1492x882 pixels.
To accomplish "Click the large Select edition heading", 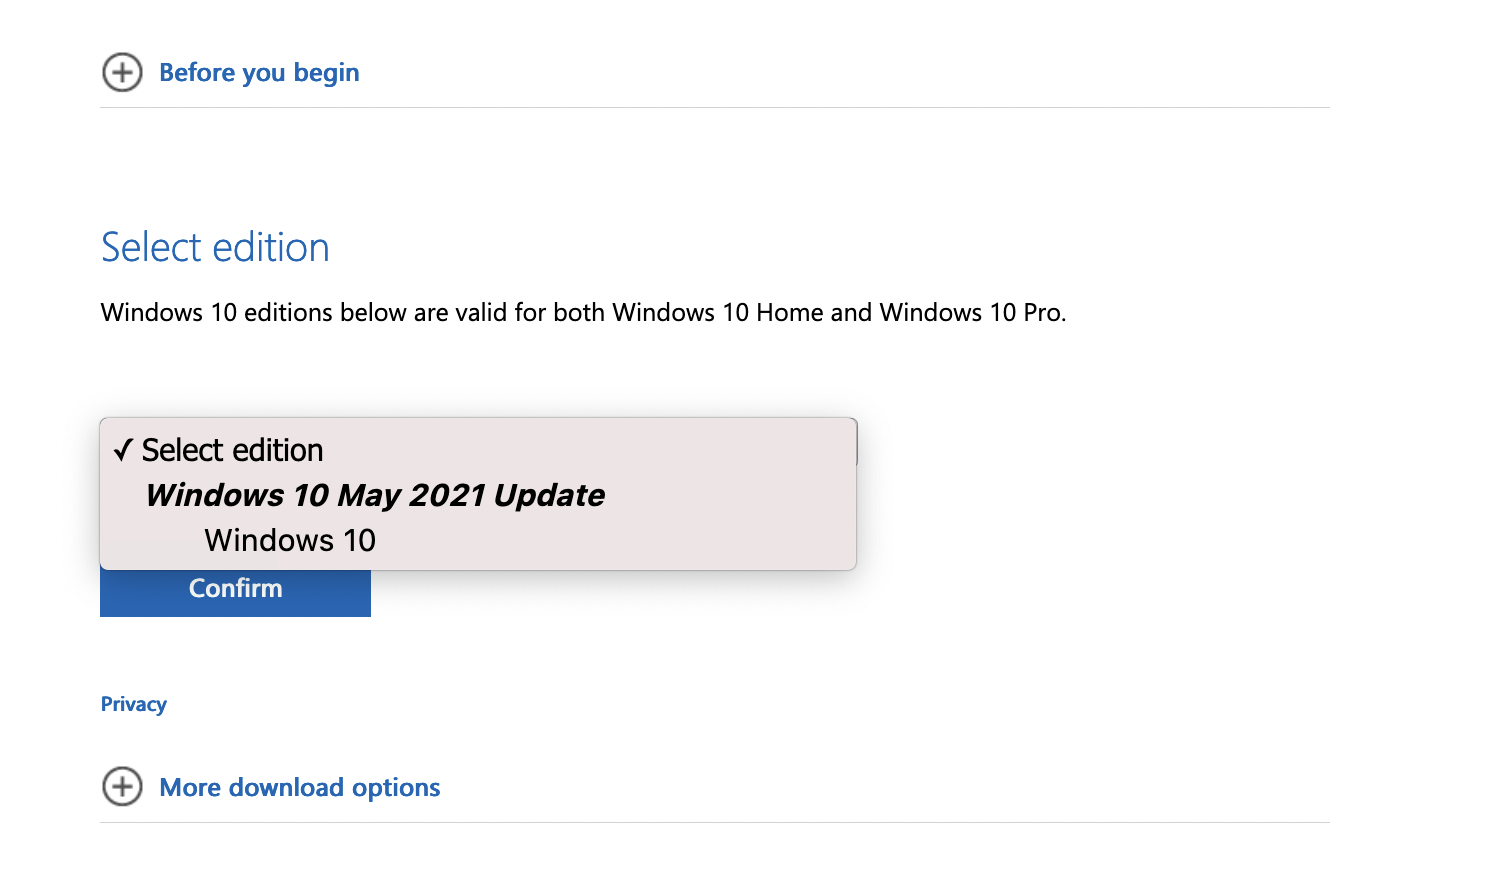I will (215, 247).
